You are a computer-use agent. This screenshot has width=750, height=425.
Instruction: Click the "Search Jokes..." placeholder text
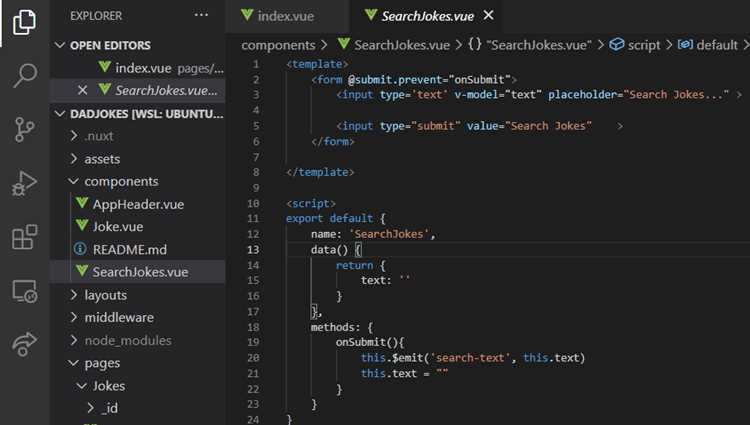pyautogui.click(x=676, y=95)
